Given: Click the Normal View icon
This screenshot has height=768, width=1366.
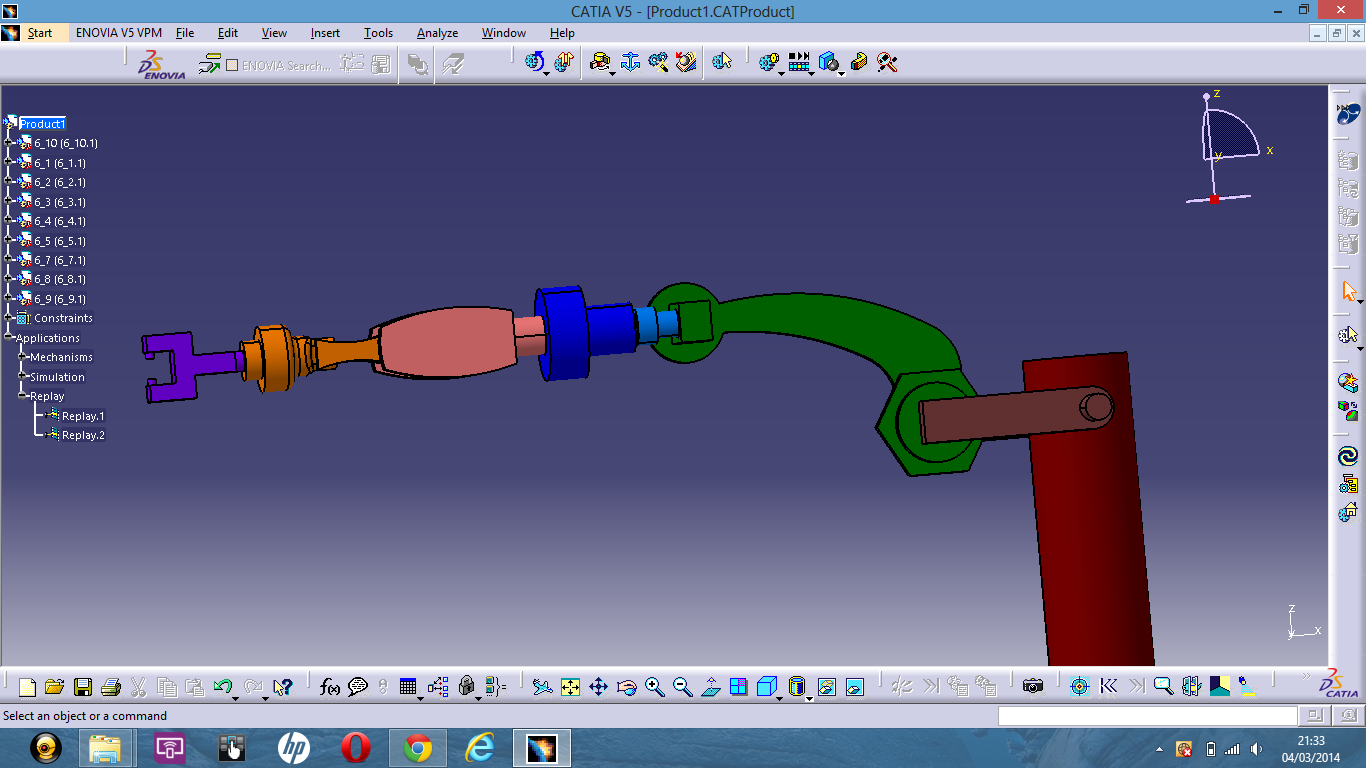Looking at the screenshot, I should tap(710, 687).
